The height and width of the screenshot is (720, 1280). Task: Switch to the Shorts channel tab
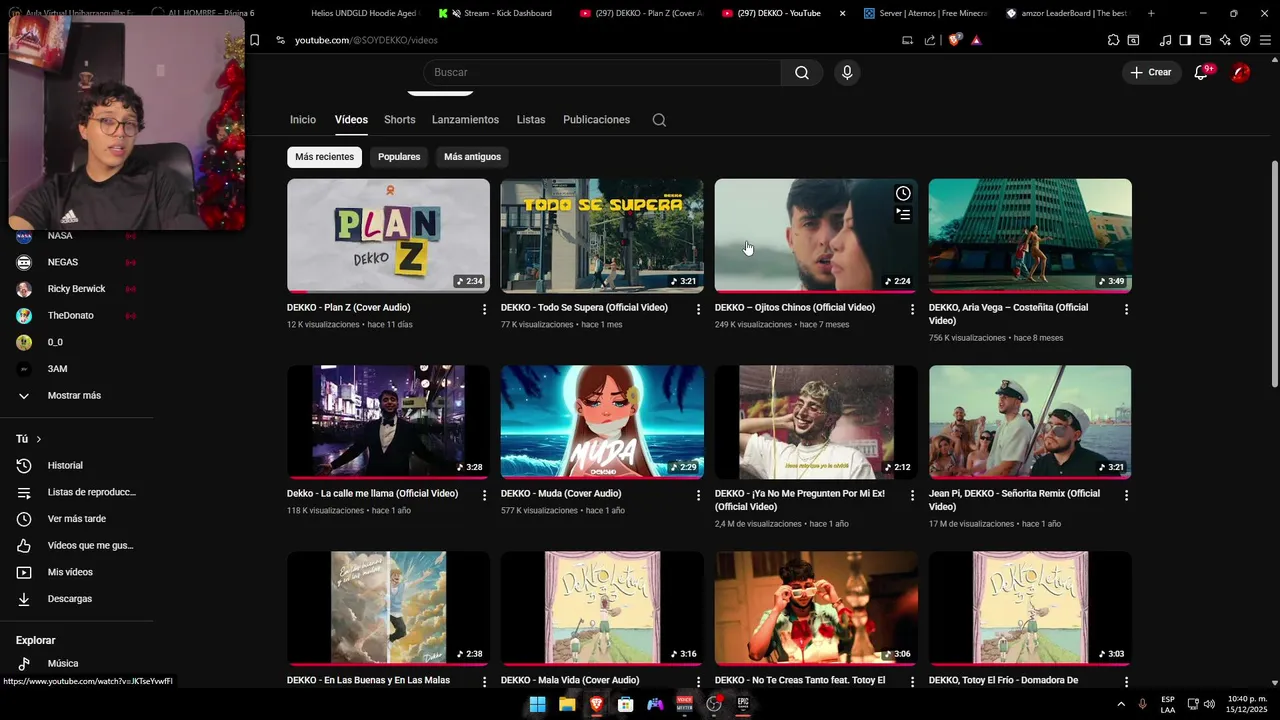click(x=400, y=120)
